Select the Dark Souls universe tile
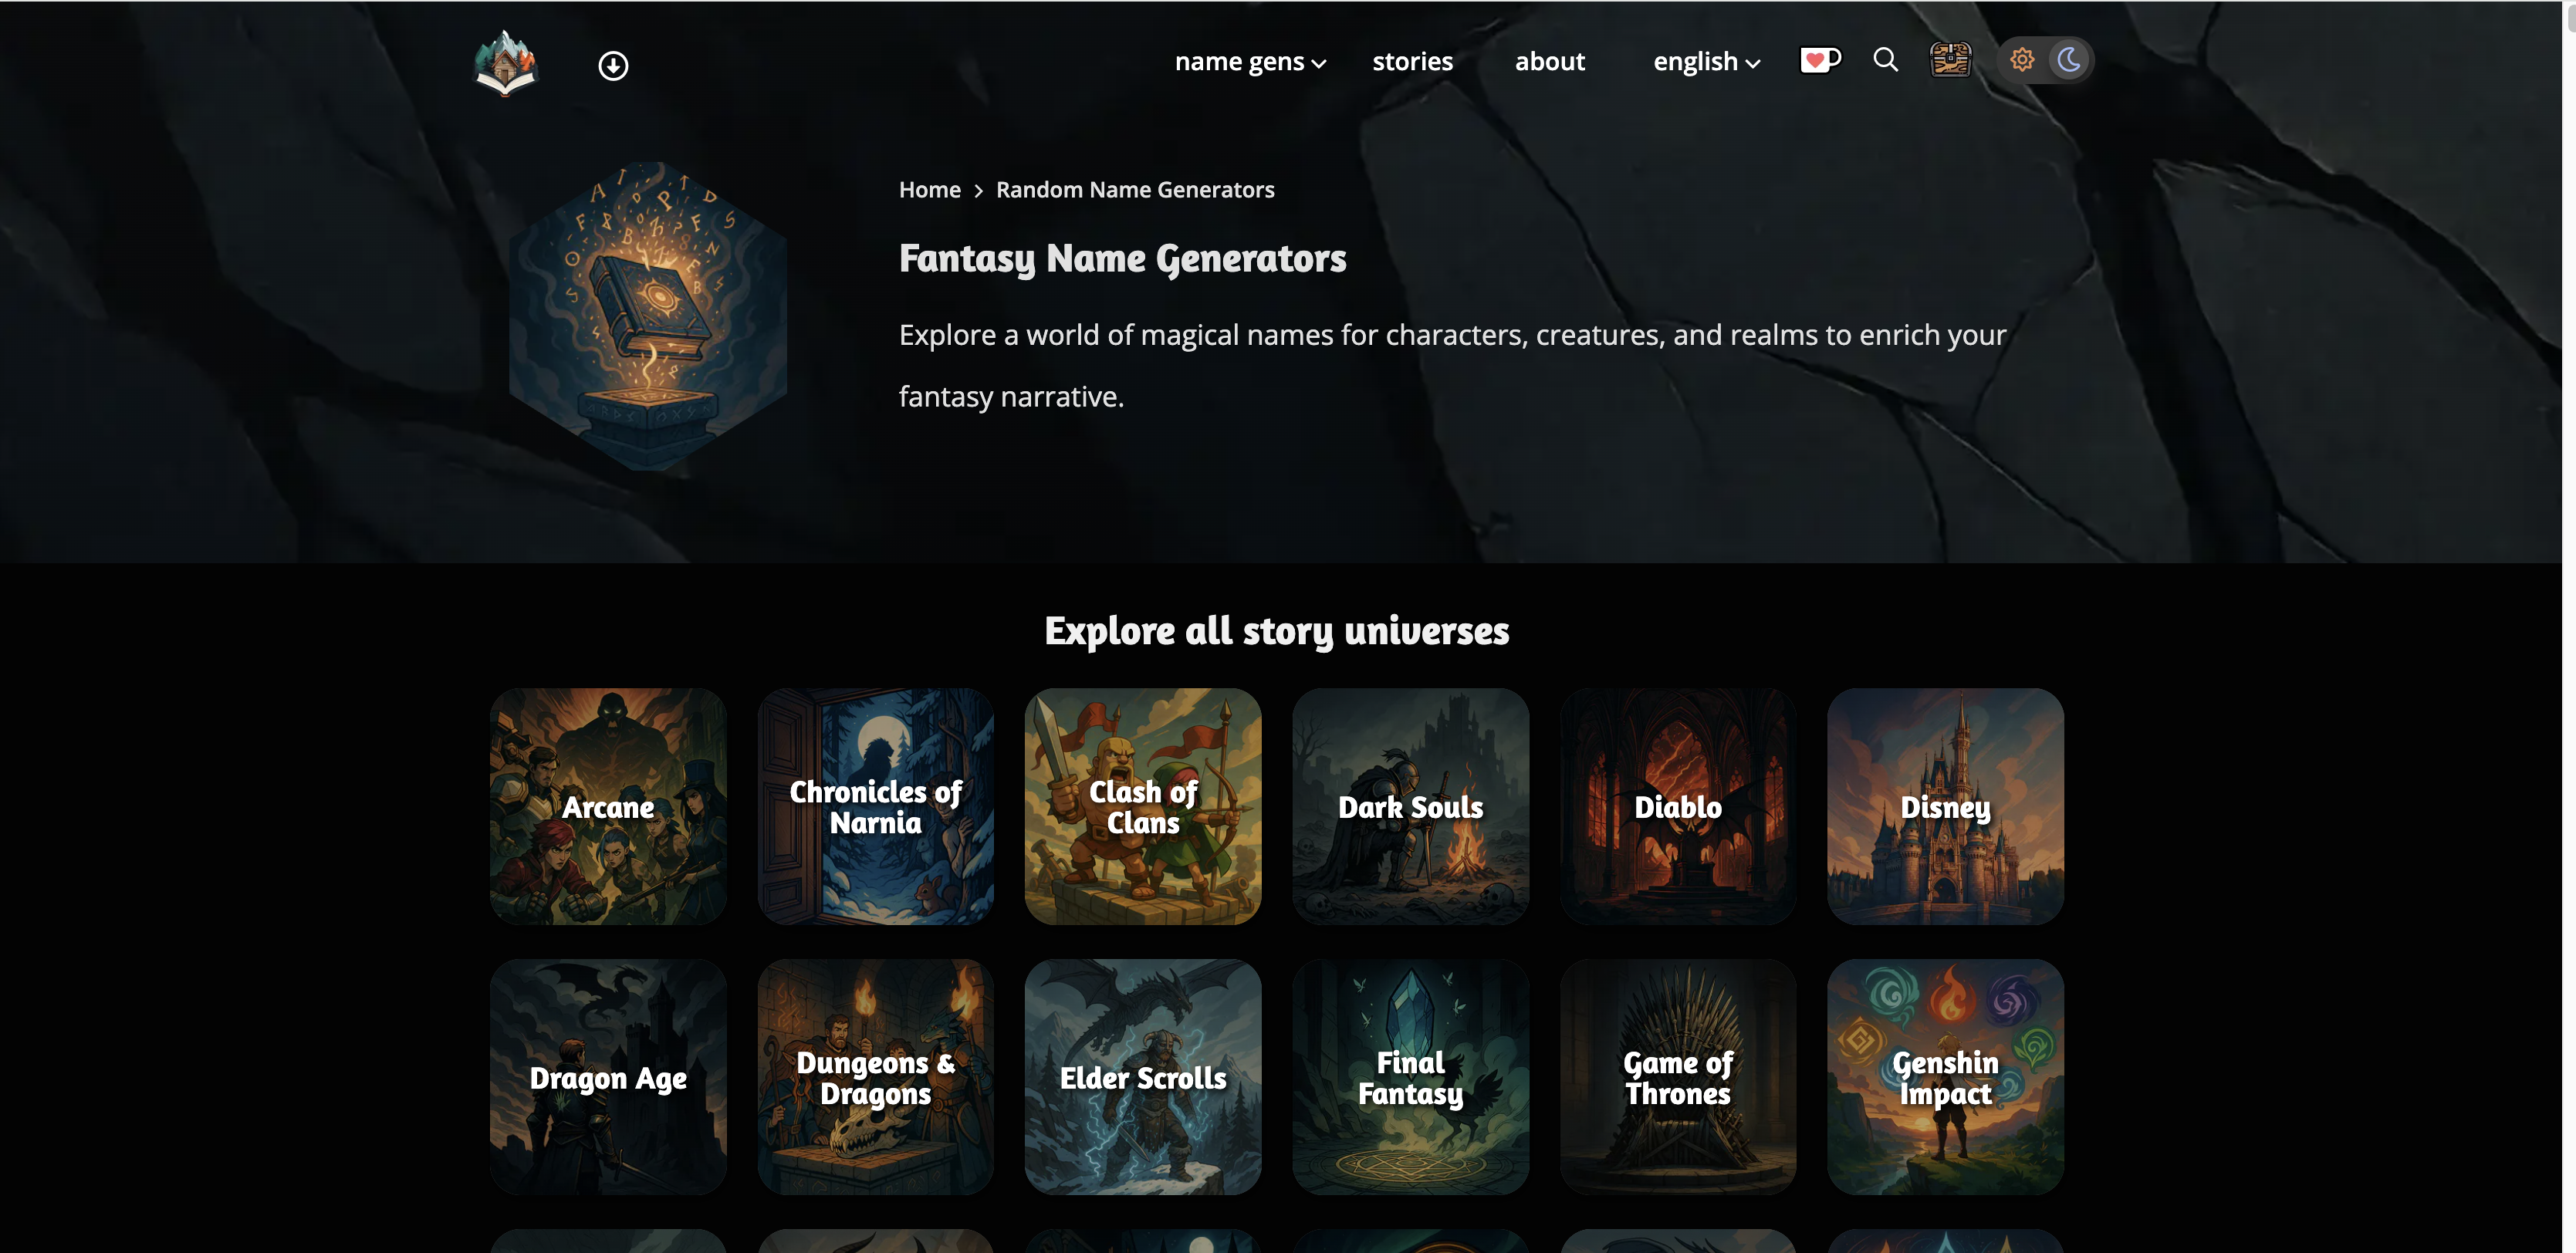 [1410, 806]
